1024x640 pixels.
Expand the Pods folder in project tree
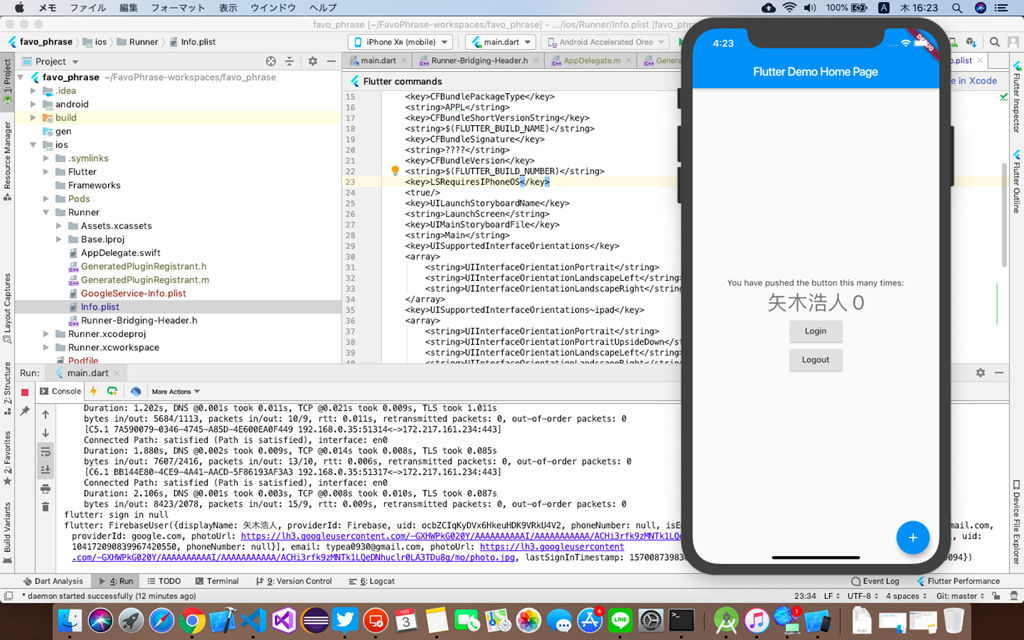46,199
